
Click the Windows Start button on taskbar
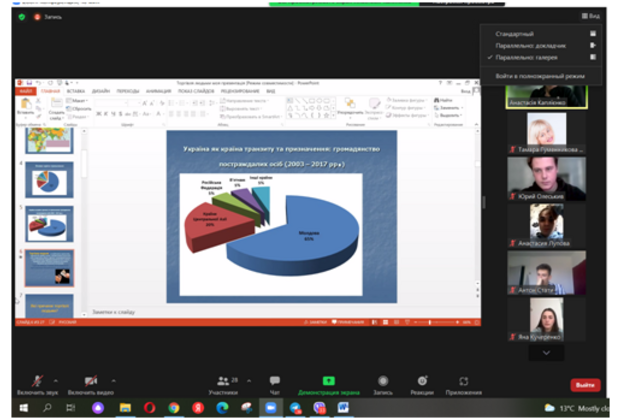22,407
